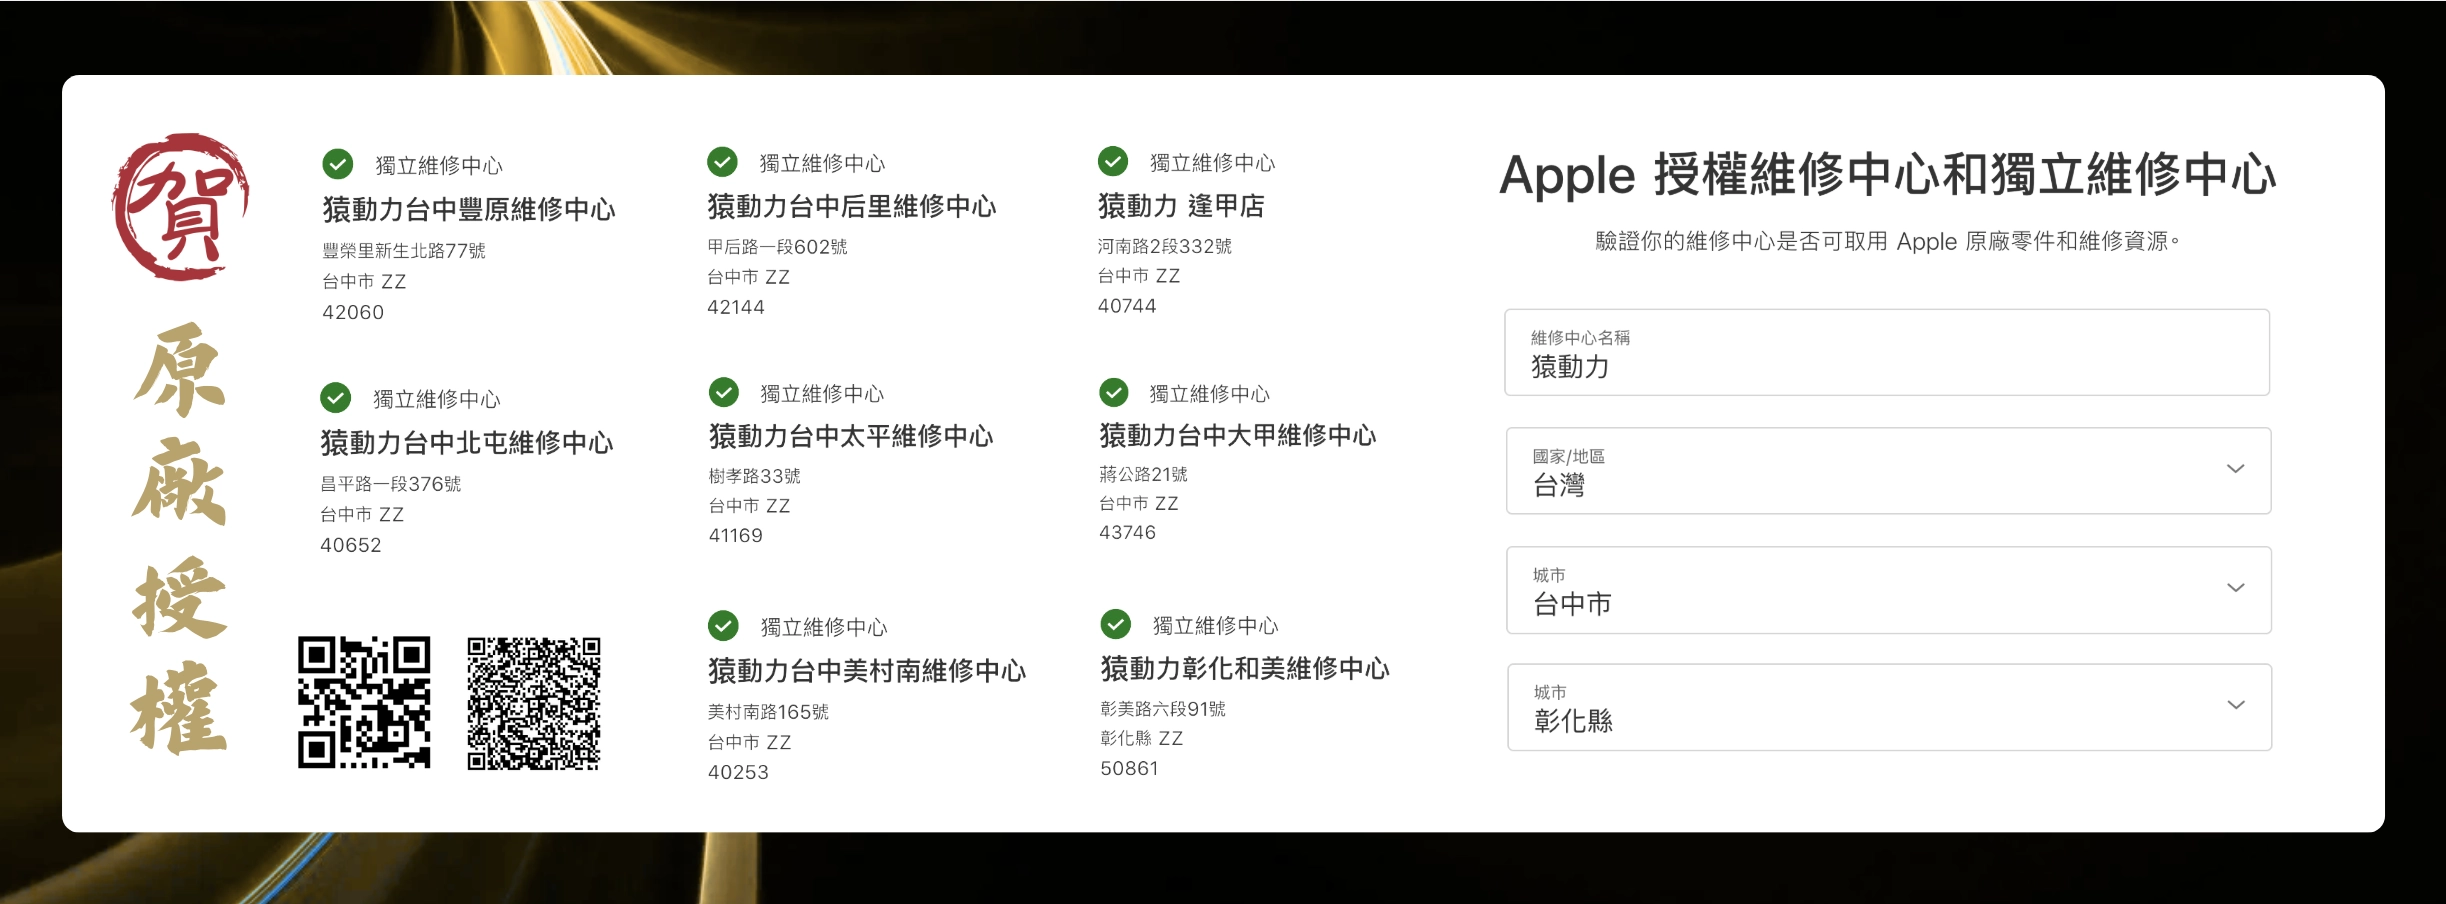
Task: Click the left QR code with bold pattern
Action: 364,702
